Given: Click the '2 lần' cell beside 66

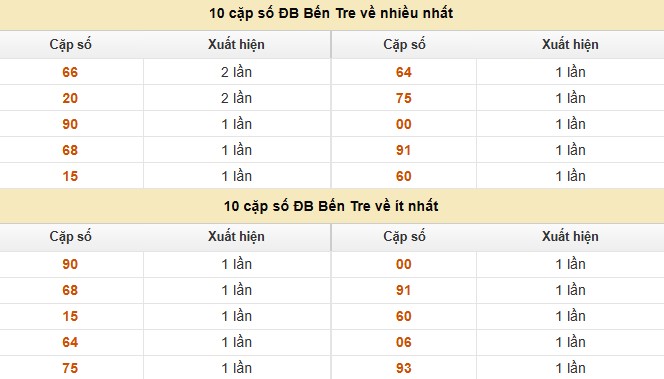Looking at the screenshot, I should 236,72.
